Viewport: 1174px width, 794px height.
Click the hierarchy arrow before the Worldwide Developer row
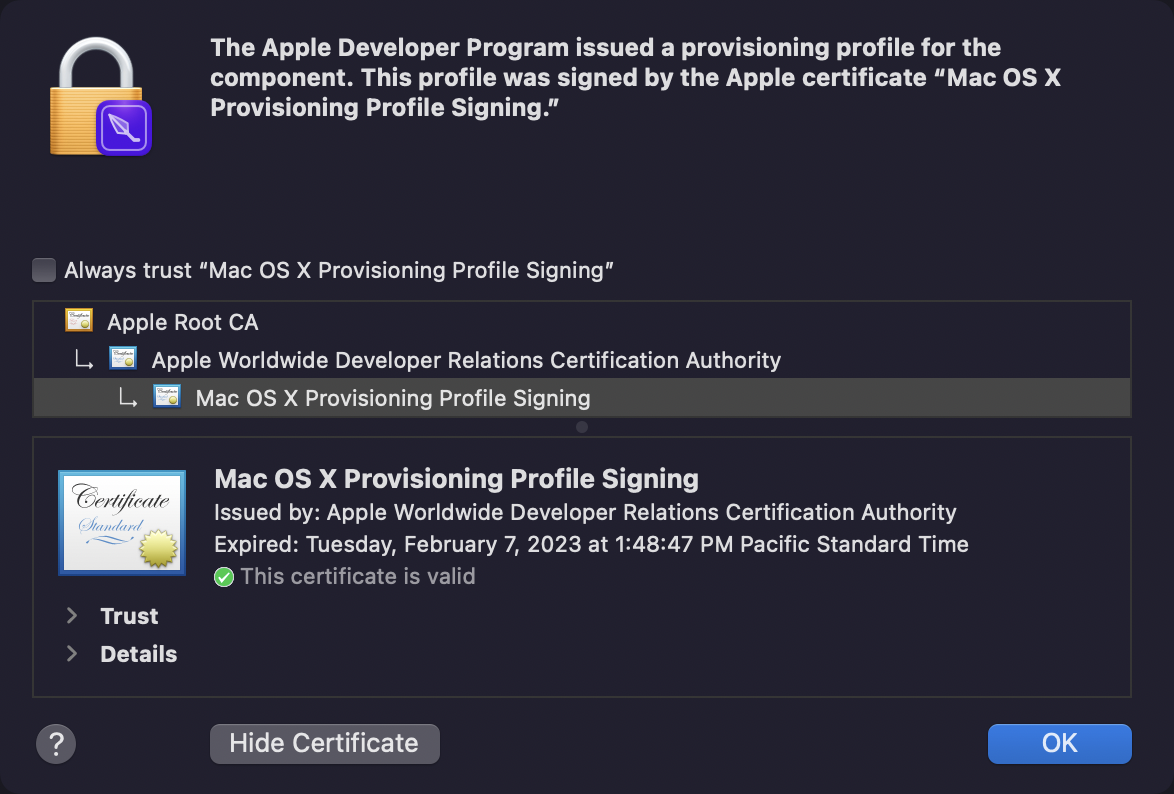click(x=86, y=360)
